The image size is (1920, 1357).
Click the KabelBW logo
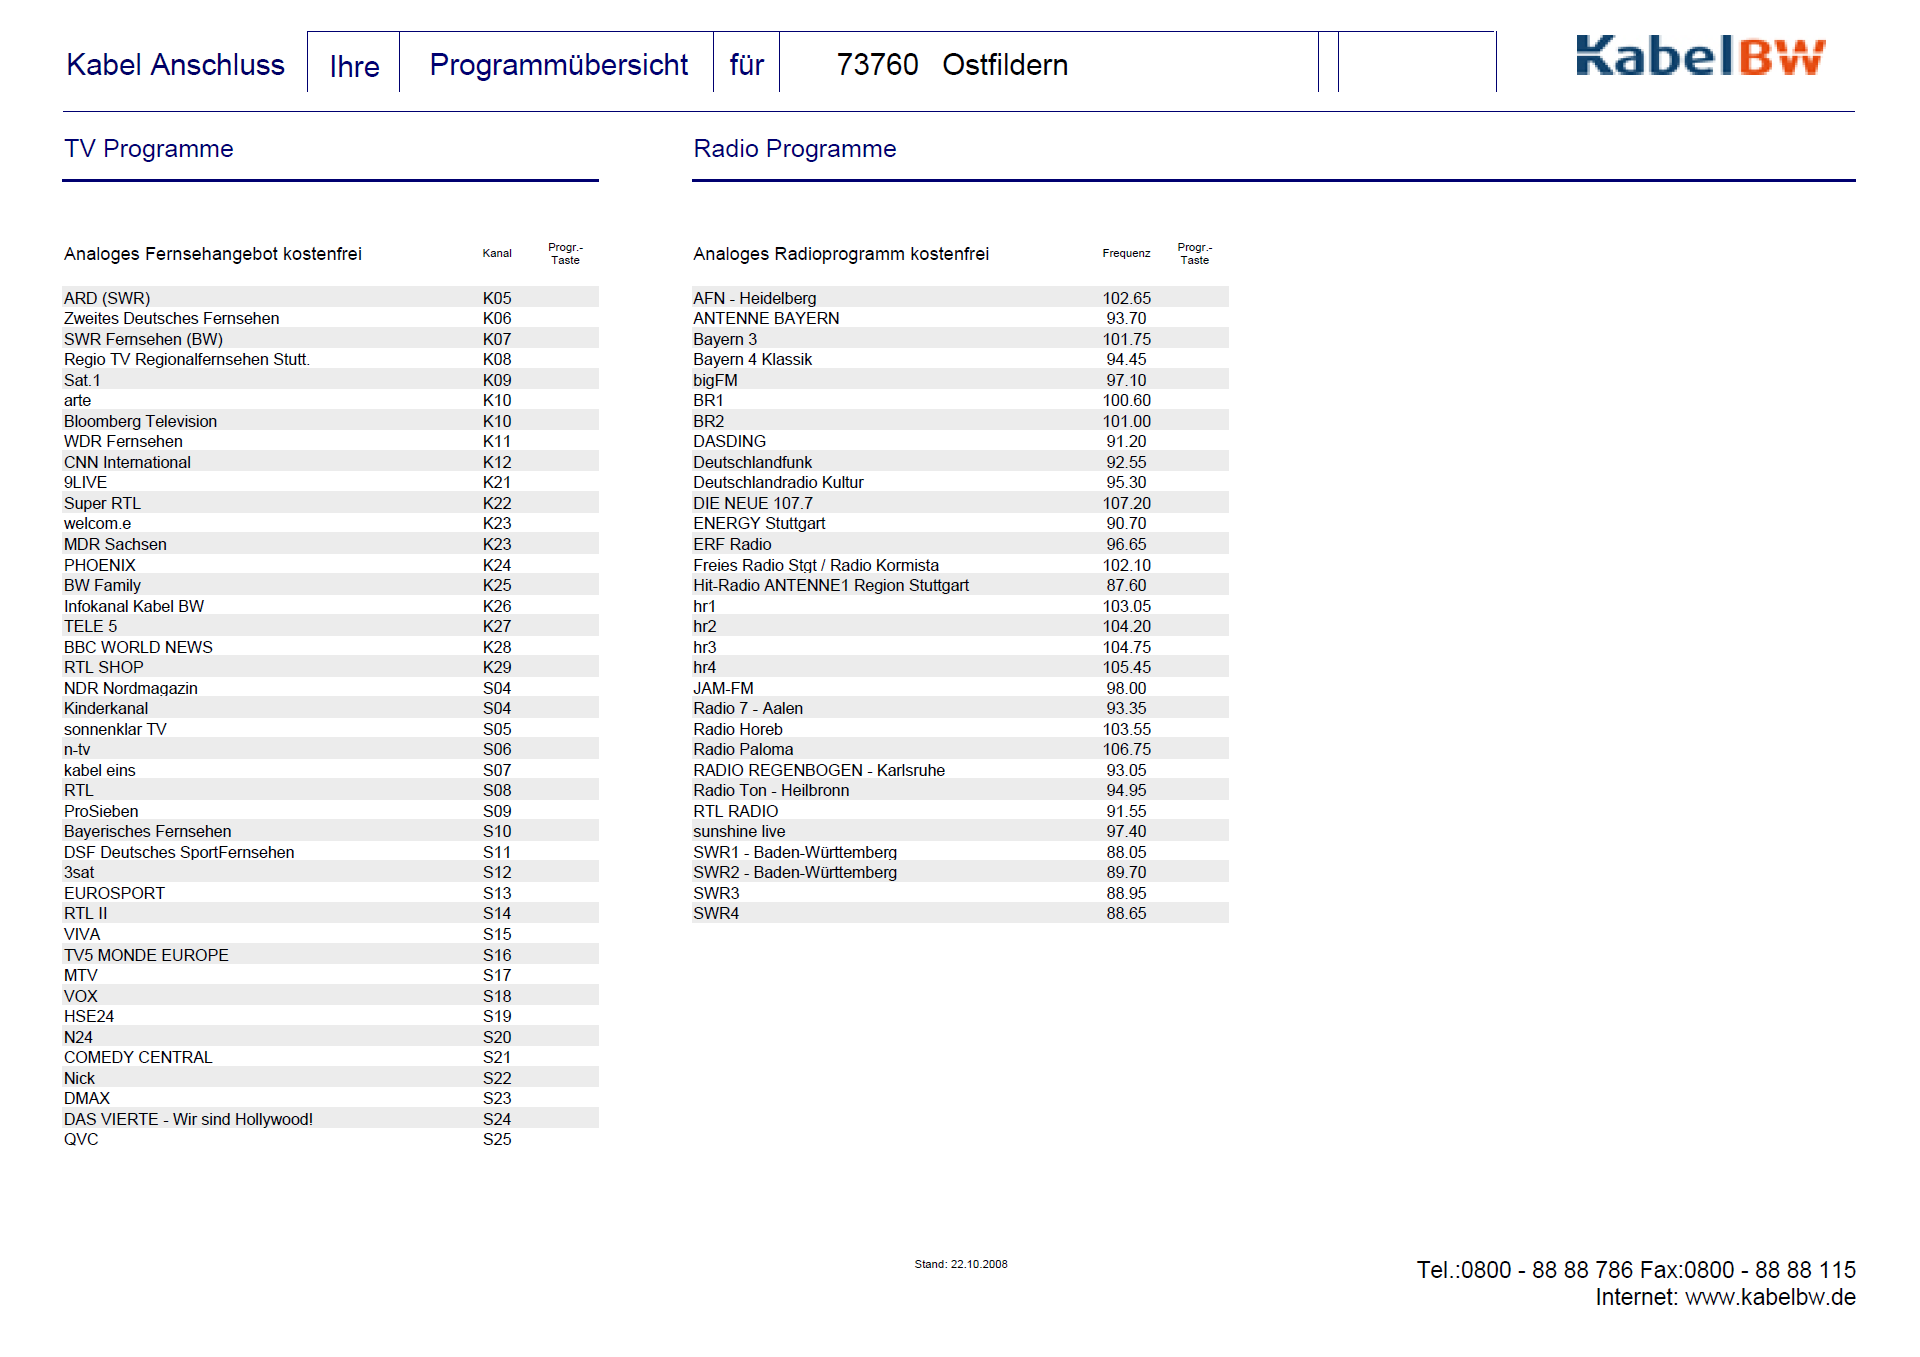tap(1699, 57)
